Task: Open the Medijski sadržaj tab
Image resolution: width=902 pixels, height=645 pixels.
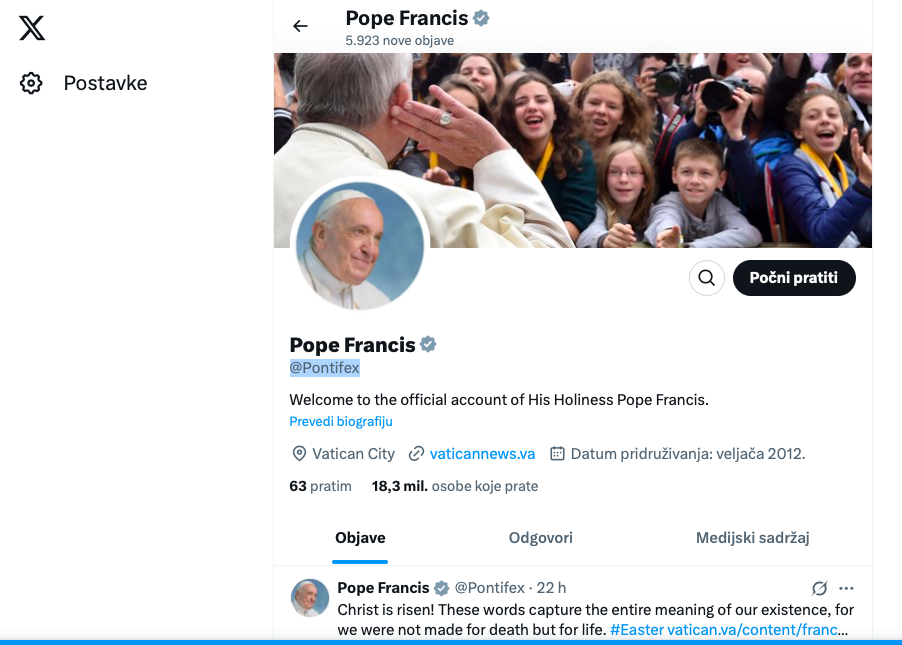Action: point(752,538)
